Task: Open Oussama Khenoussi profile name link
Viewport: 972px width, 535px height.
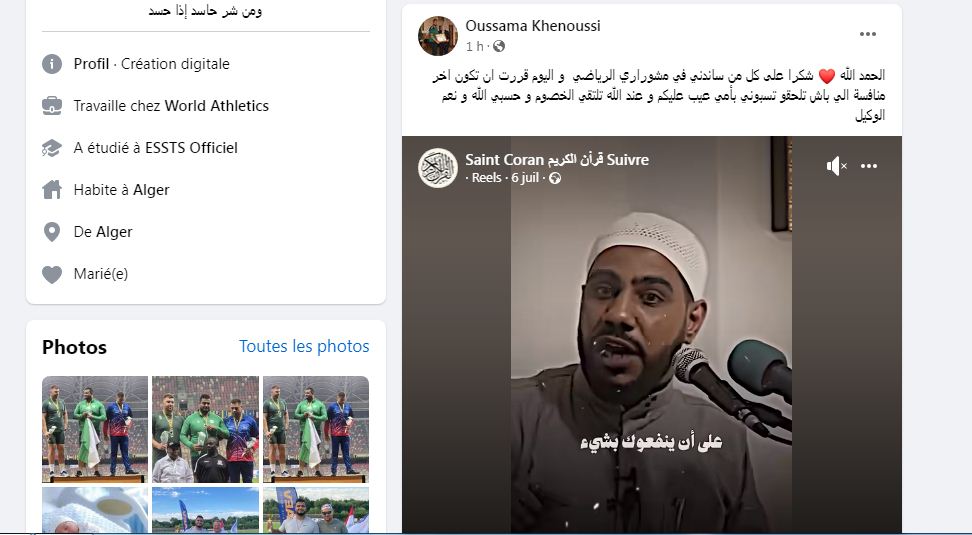Action: (x=532, y=26)
